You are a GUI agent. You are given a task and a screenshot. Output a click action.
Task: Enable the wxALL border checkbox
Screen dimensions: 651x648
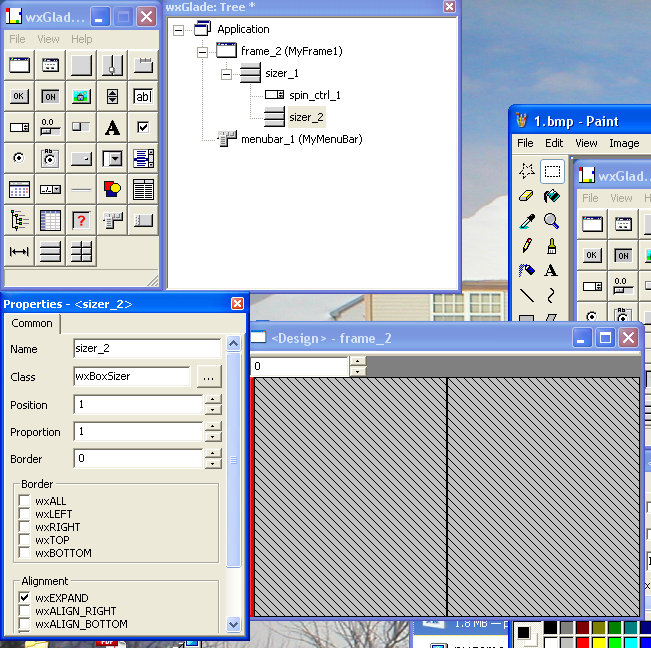pyautogui.click(x=25, y=501)
